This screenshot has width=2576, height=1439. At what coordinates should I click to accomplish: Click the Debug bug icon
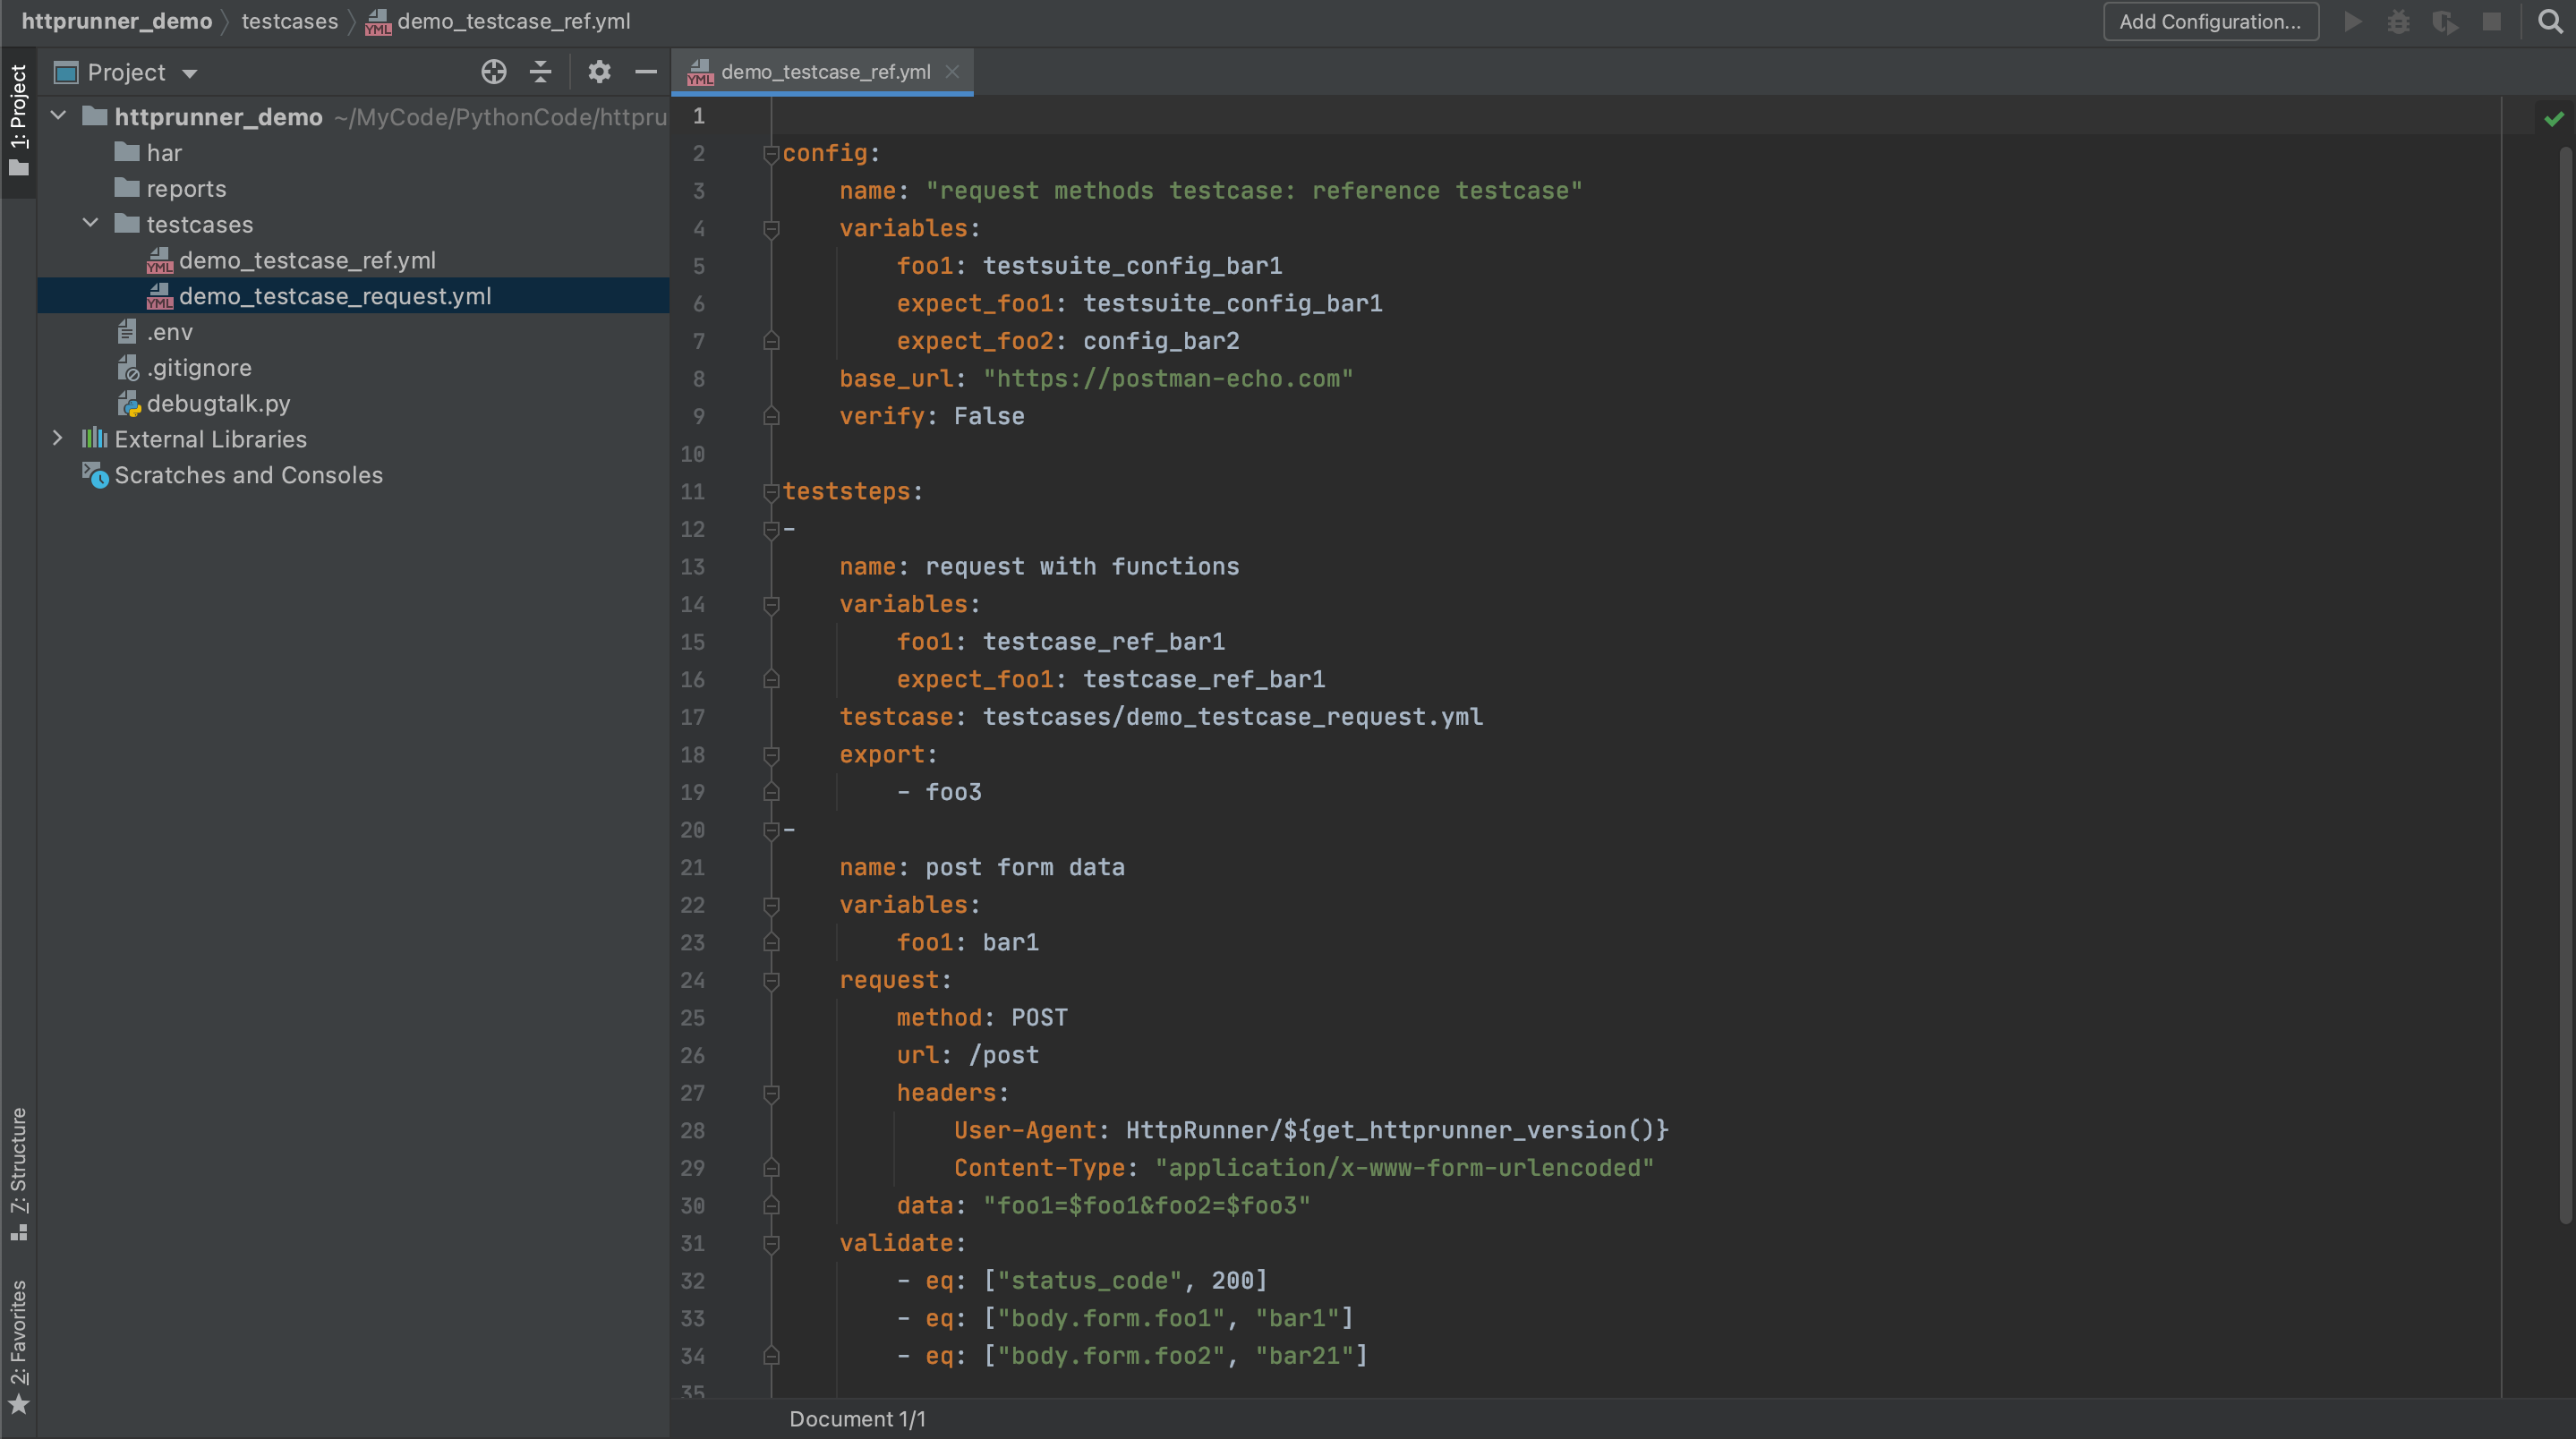(2398, 21)
